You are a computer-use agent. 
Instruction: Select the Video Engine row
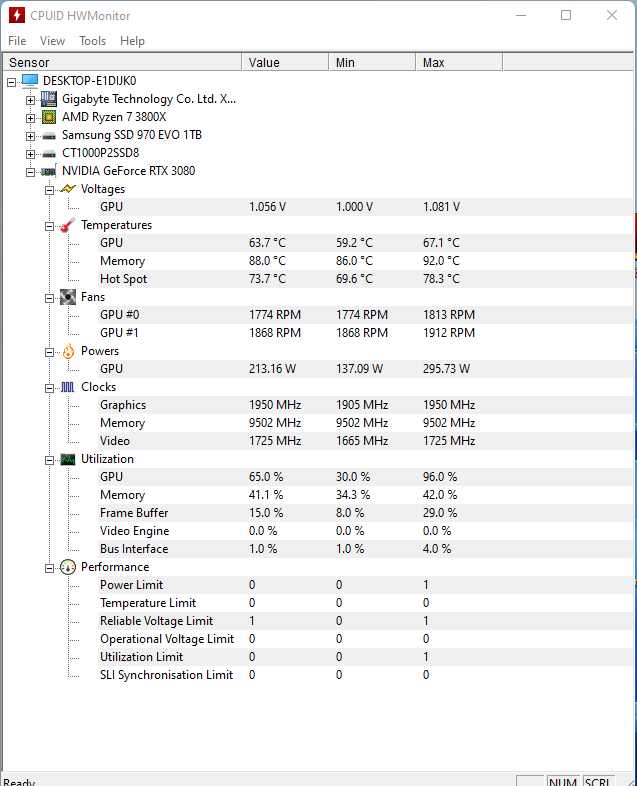click(x=366, y=531)
